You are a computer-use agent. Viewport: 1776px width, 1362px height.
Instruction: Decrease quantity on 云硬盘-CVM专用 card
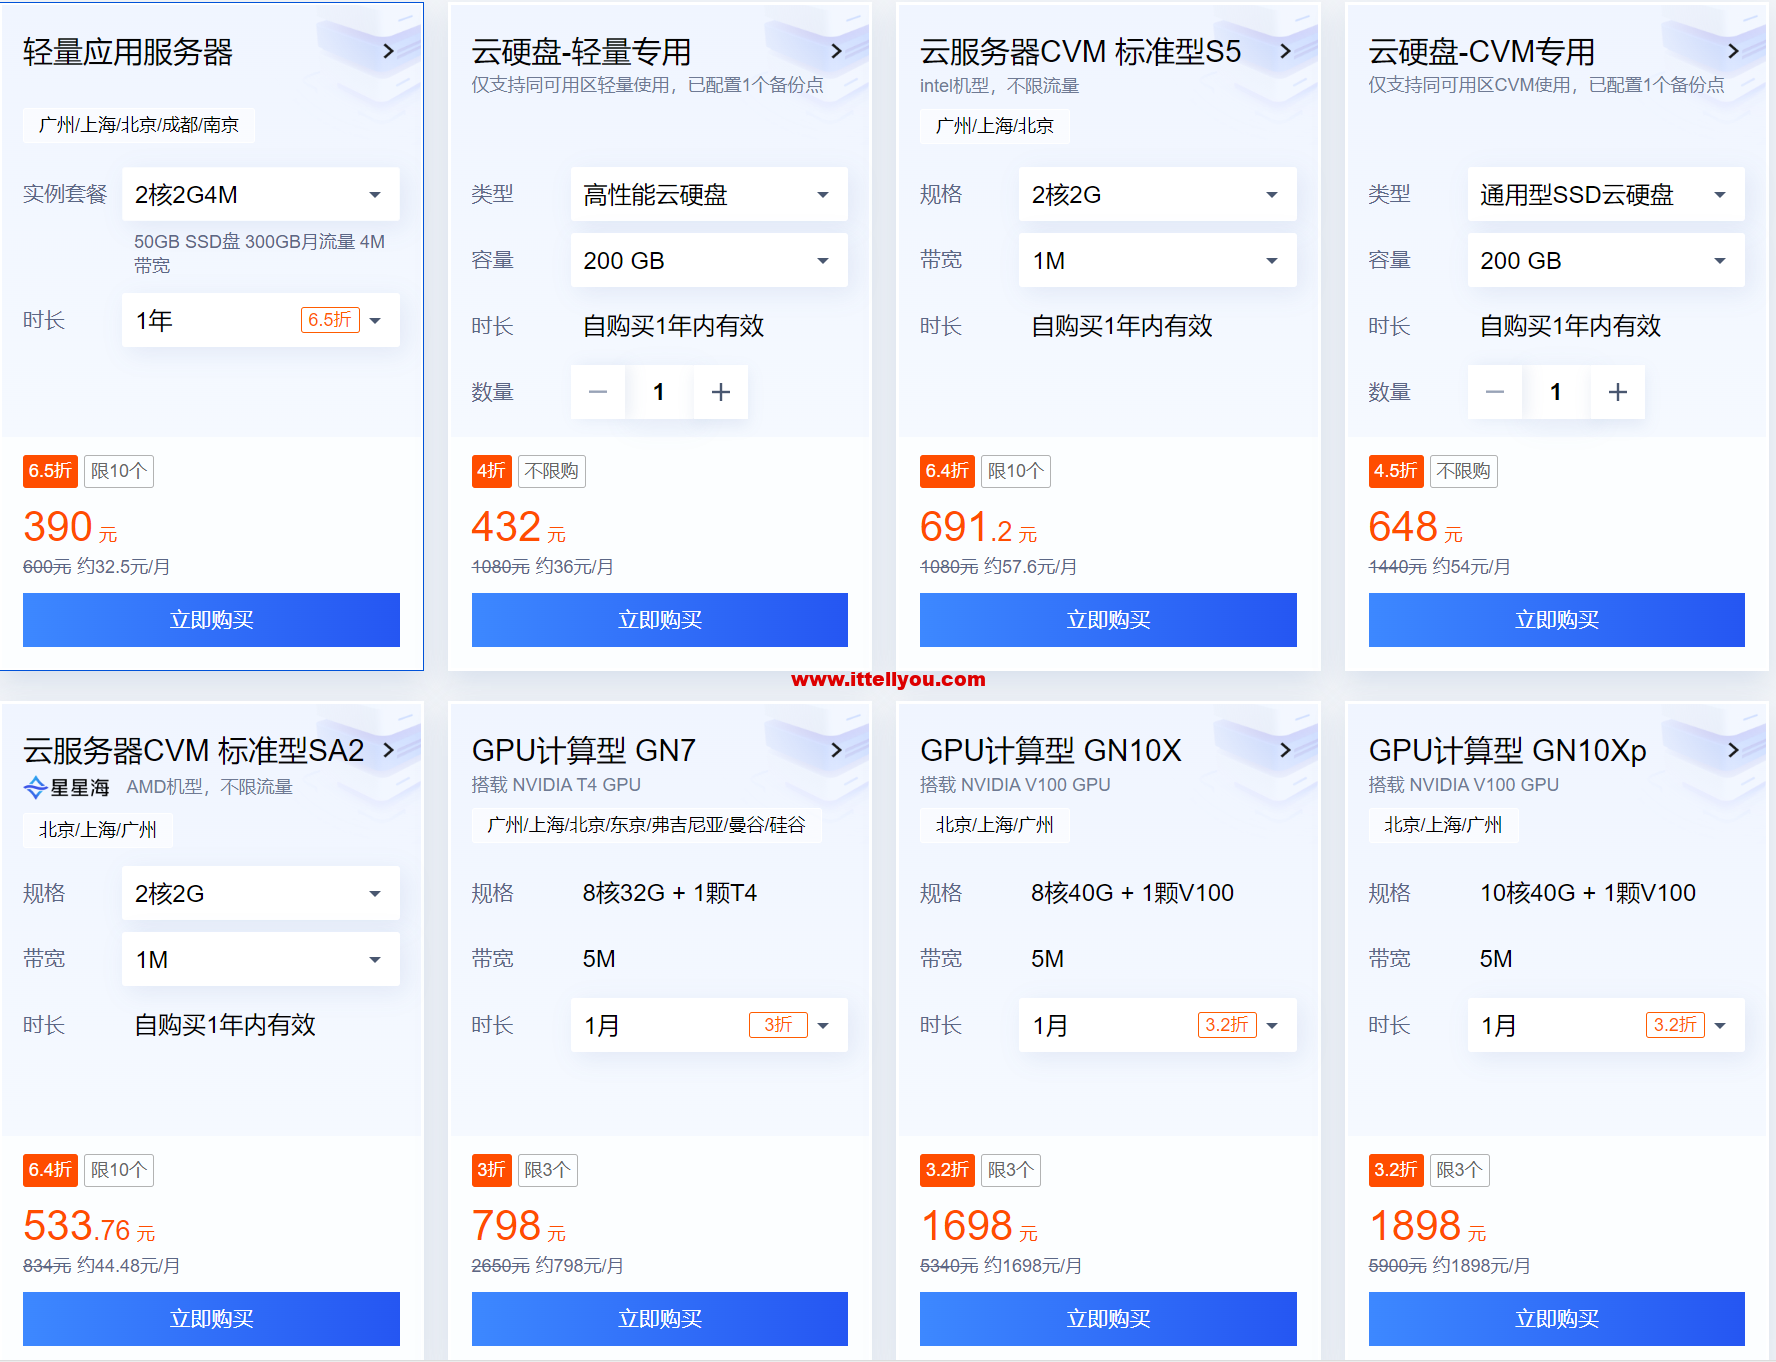pyautogui.click(x=1495, y=392)
